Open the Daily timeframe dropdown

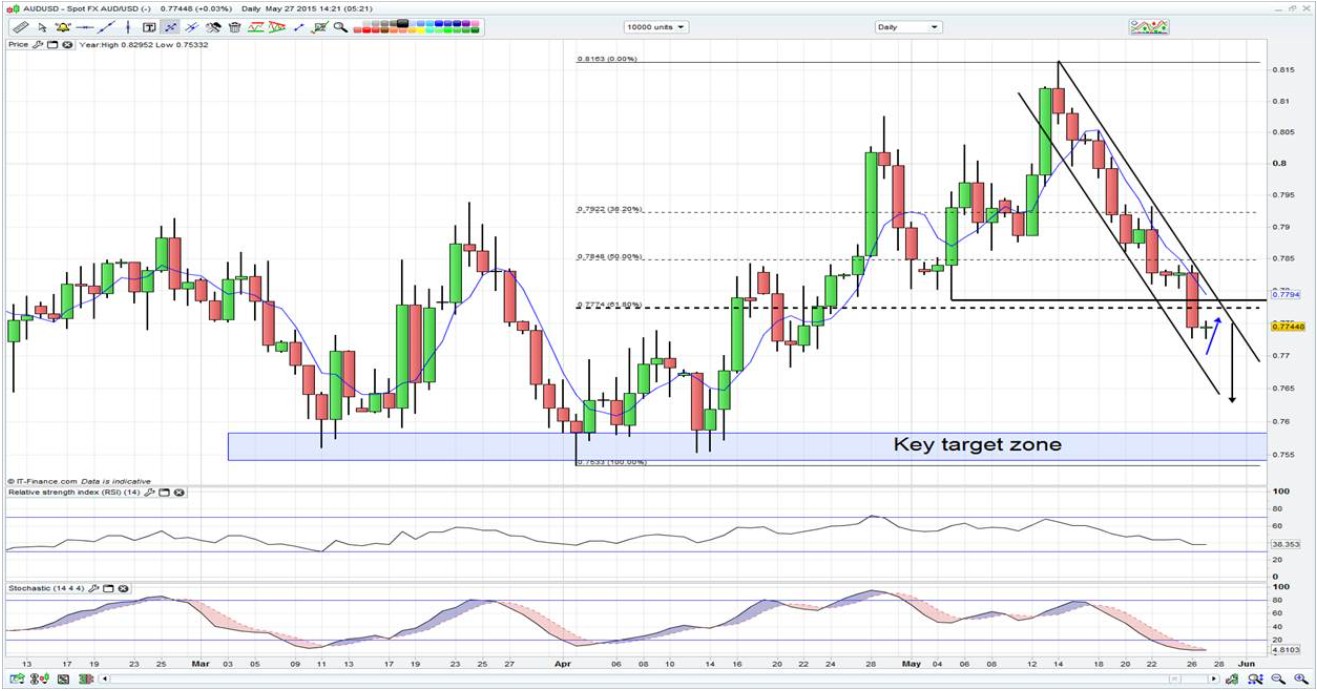click(x=908, y=27)
